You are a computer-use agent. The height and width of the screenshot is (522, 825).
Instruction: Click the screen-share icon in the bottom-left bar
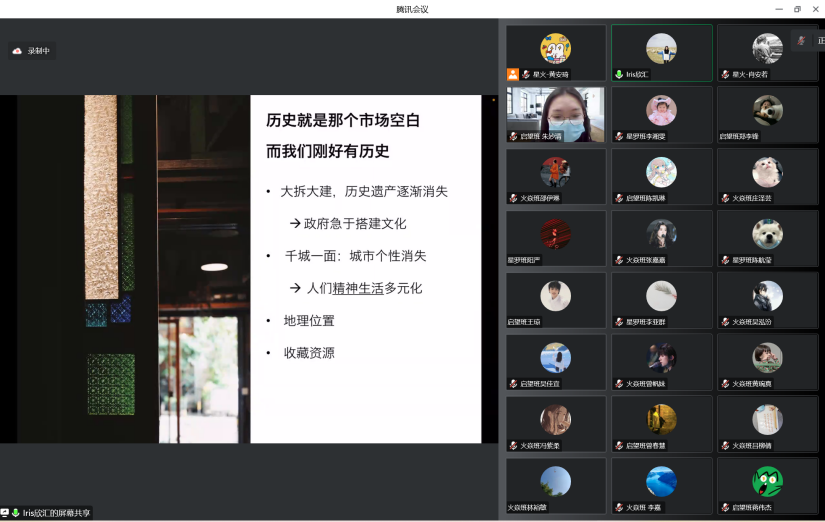pos(5,513)
